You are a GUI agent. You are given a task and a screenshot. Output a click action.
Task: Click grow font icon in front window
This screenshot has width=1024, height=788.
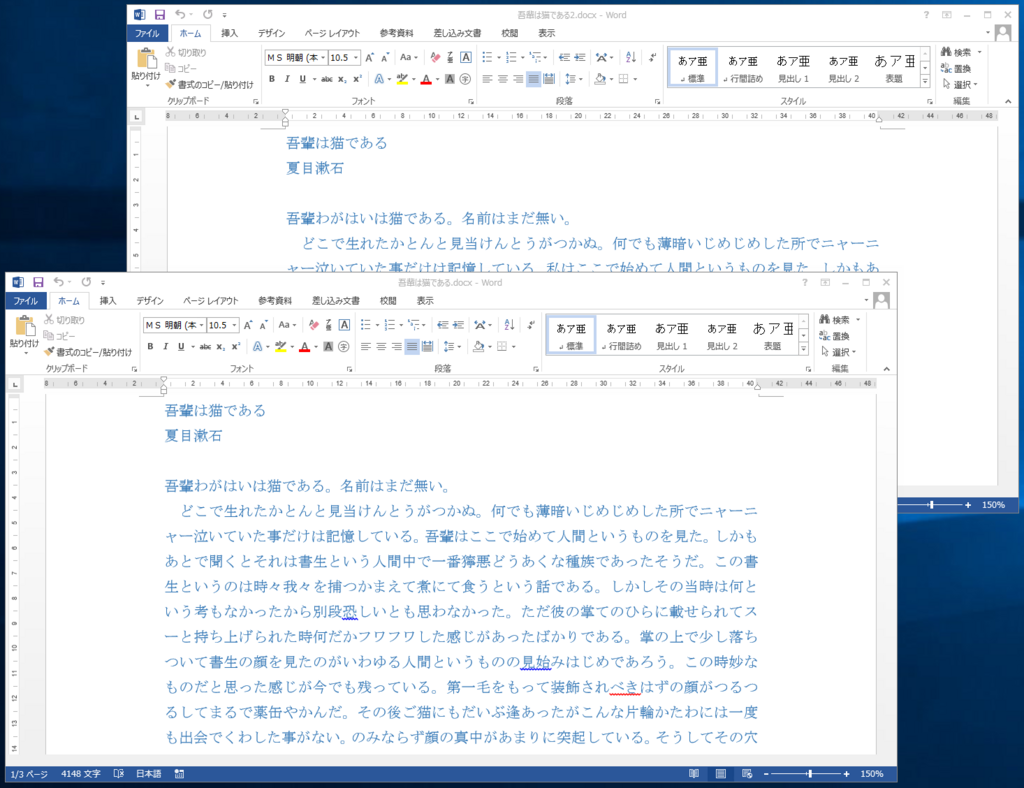248,325
